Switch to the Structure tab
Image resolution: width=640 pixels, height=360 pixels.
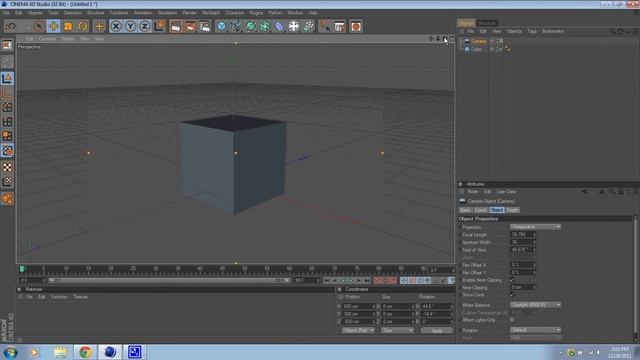point(487,23)
